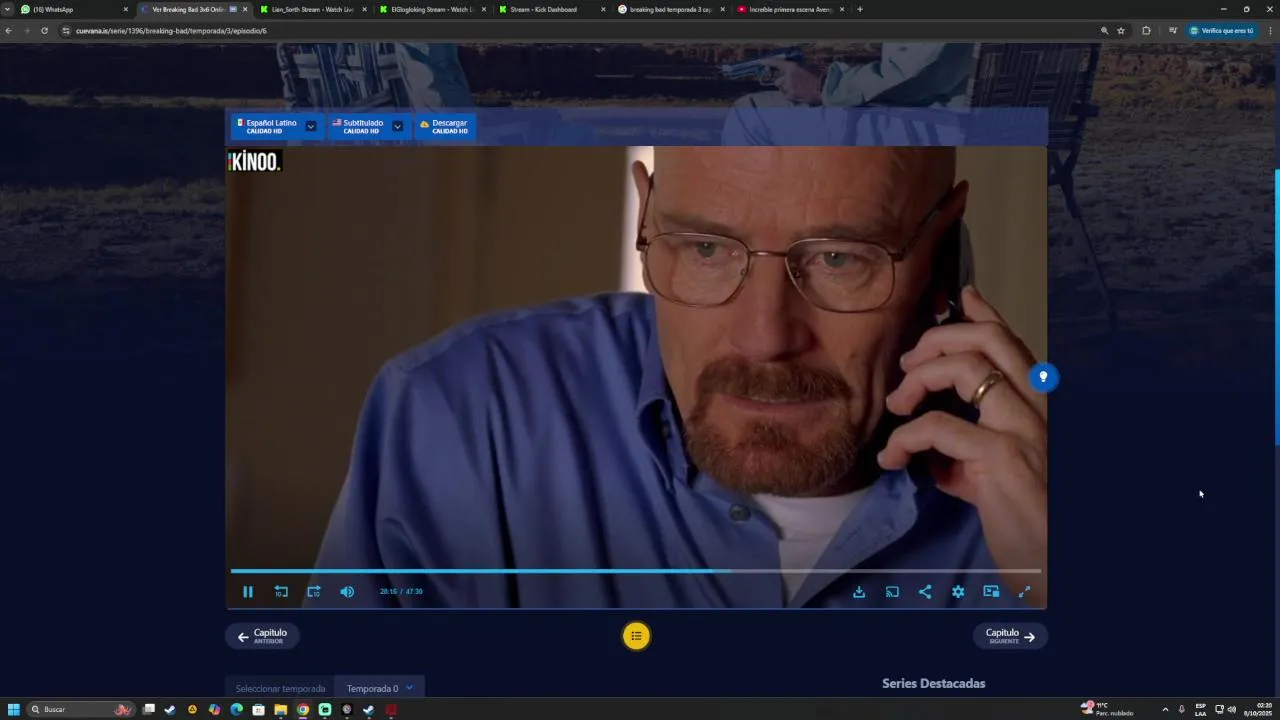Cast the video to a device
This screenshot has width=1280, height=720.
click(892, 592)
